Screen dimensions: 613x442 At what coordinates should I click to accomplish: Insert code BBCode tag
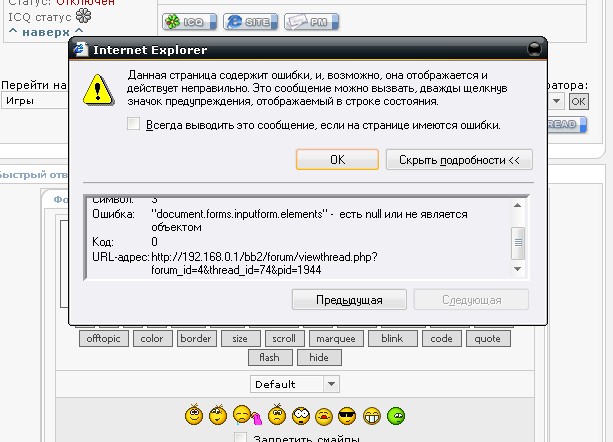(441, 338)
